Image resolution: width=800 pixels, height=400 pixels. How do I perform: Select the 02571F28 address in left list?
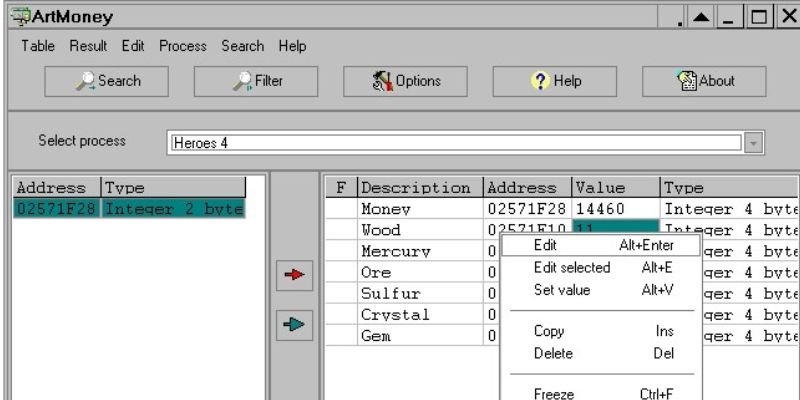pos(57,209)
